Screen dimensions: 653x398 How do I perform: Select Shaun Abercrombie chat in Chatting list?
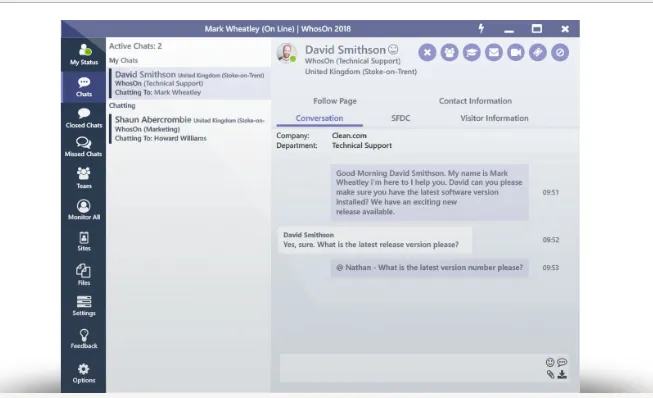pos(190,129)
